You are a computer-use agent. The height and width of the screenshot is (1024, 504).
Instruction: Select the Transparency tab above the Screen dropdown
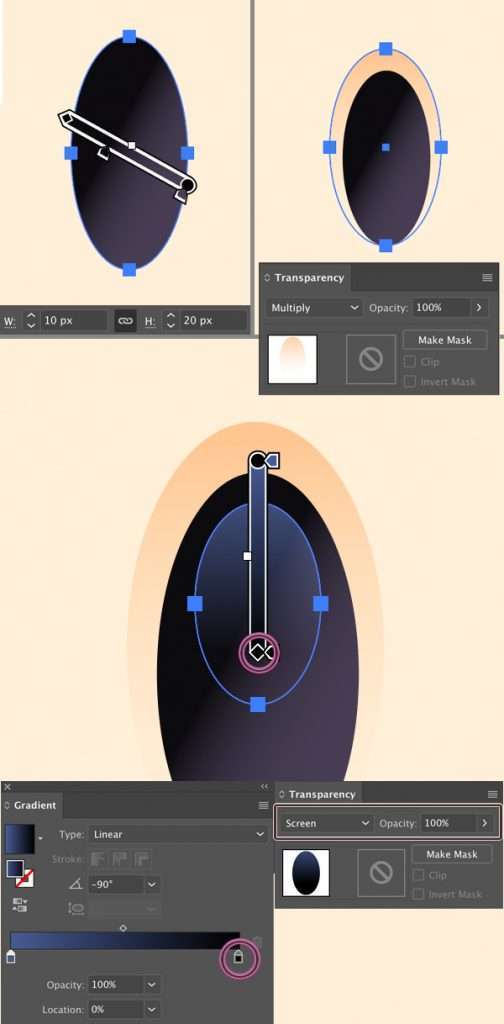pyautogui.click(x=317, y=795)
